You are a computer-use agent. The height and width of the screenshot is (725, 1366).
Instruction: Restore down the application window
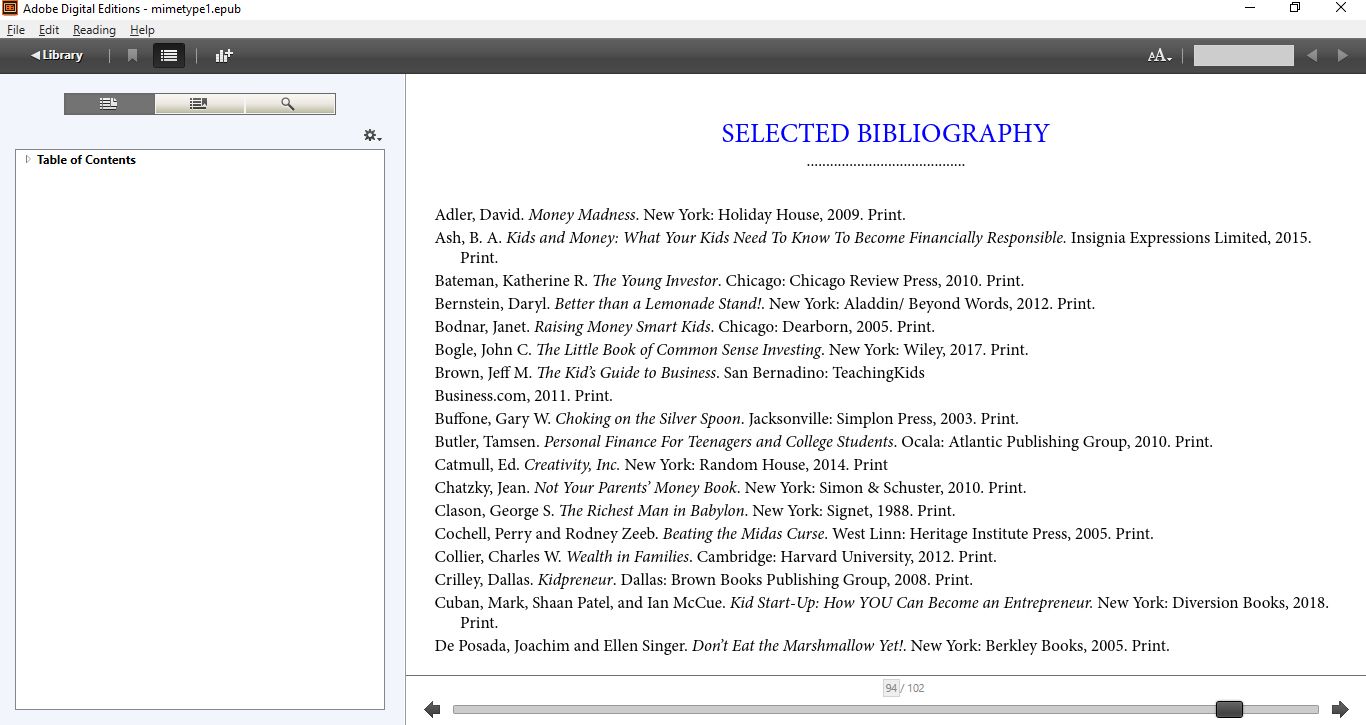(1295, 8)
